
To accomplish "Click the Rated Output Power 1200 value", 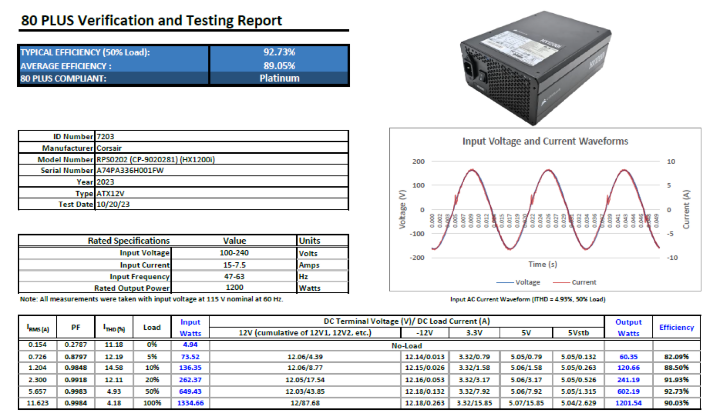I will pyautogui.click(x=234, y=288).
